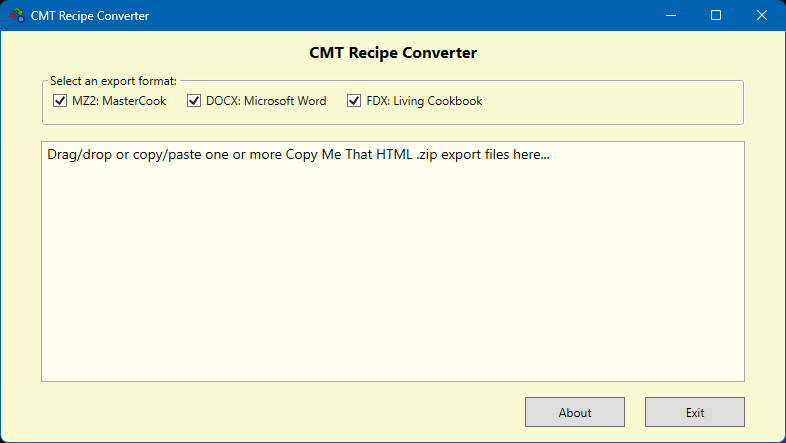Click the bottom edge of the drop area

(393, 379)
